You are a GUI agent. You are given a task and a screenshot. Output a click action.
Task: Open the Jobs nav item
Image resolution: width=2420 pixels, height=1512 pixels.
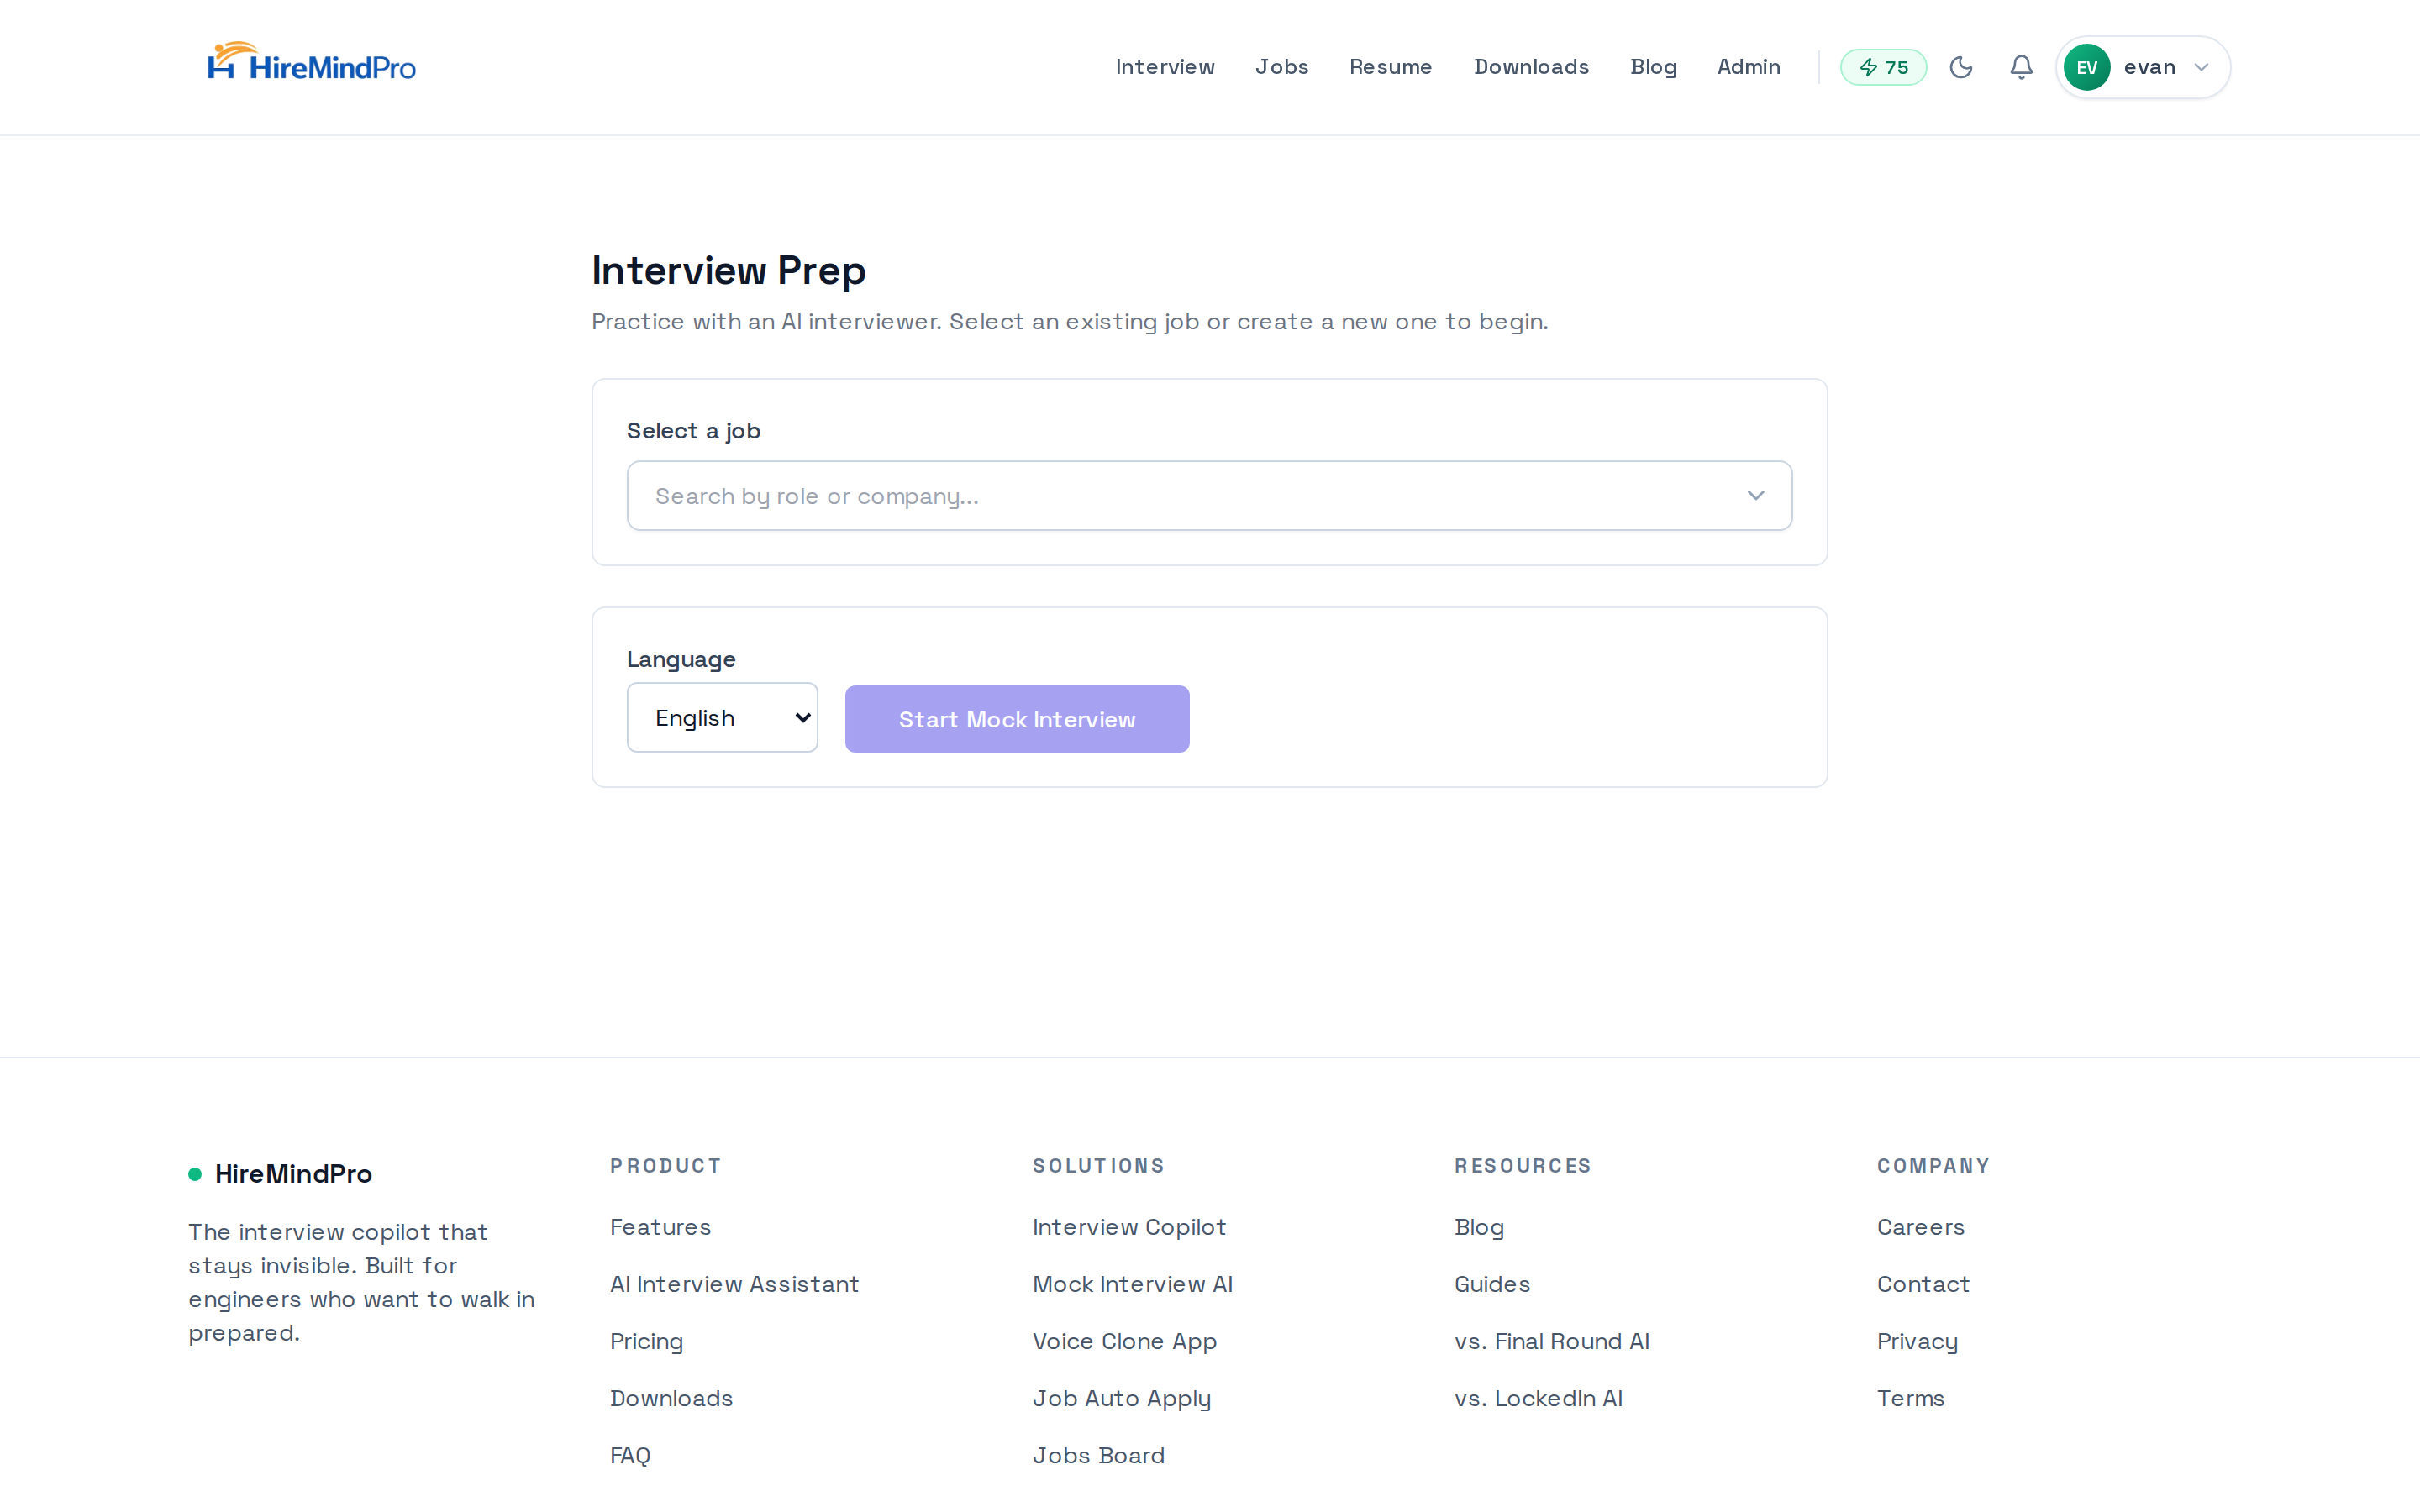pos(1282,67)
